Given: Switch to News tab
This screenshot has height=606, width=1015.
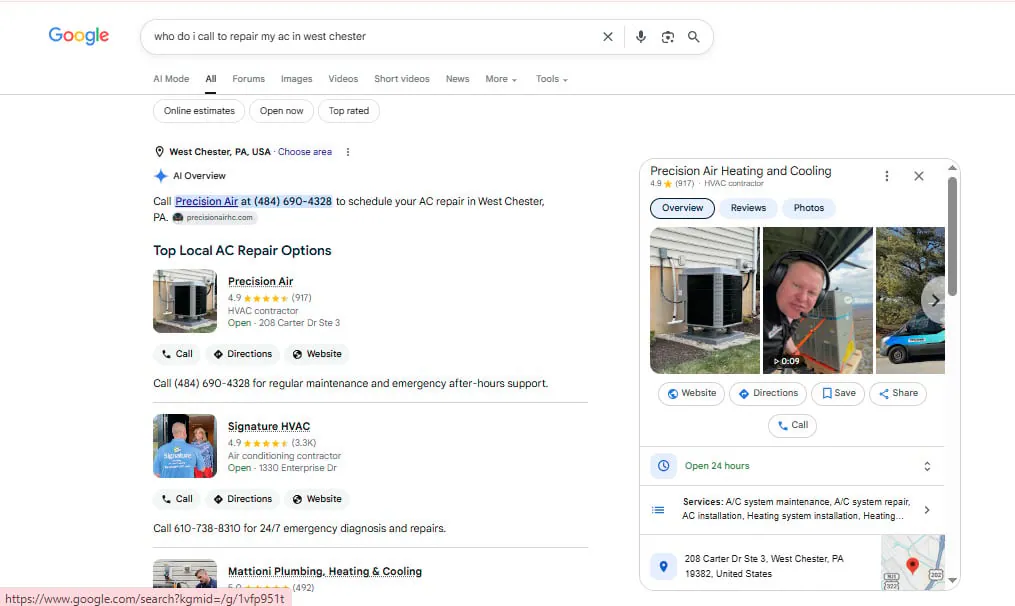Looking at the screenshot, I should [457, 79].
